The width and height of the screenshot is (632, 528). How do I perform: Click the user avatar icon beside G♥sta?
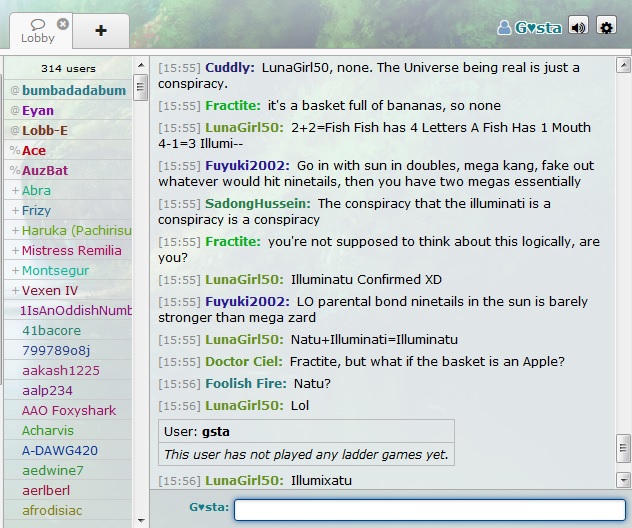[504, 27]
